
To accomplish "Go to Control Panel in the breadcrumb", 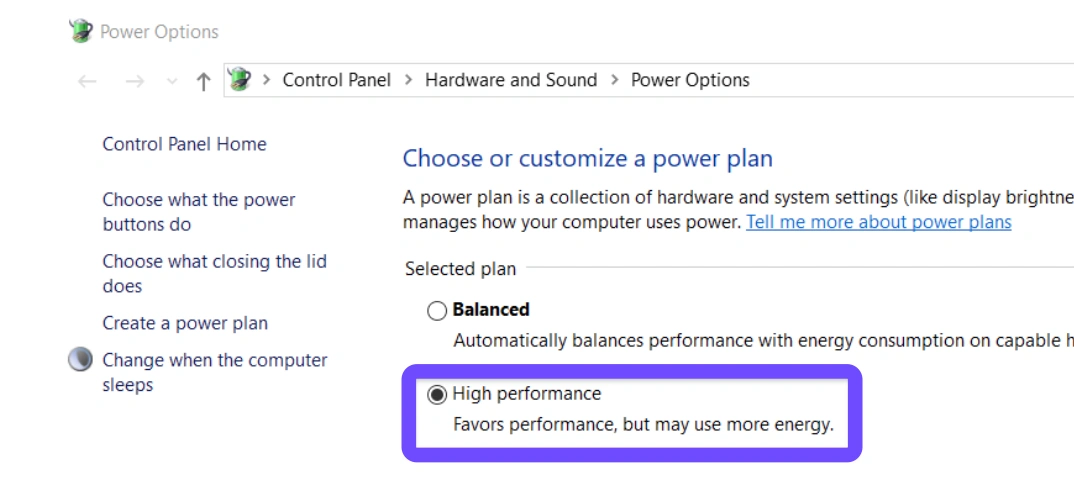I will [x=337, y=80].
